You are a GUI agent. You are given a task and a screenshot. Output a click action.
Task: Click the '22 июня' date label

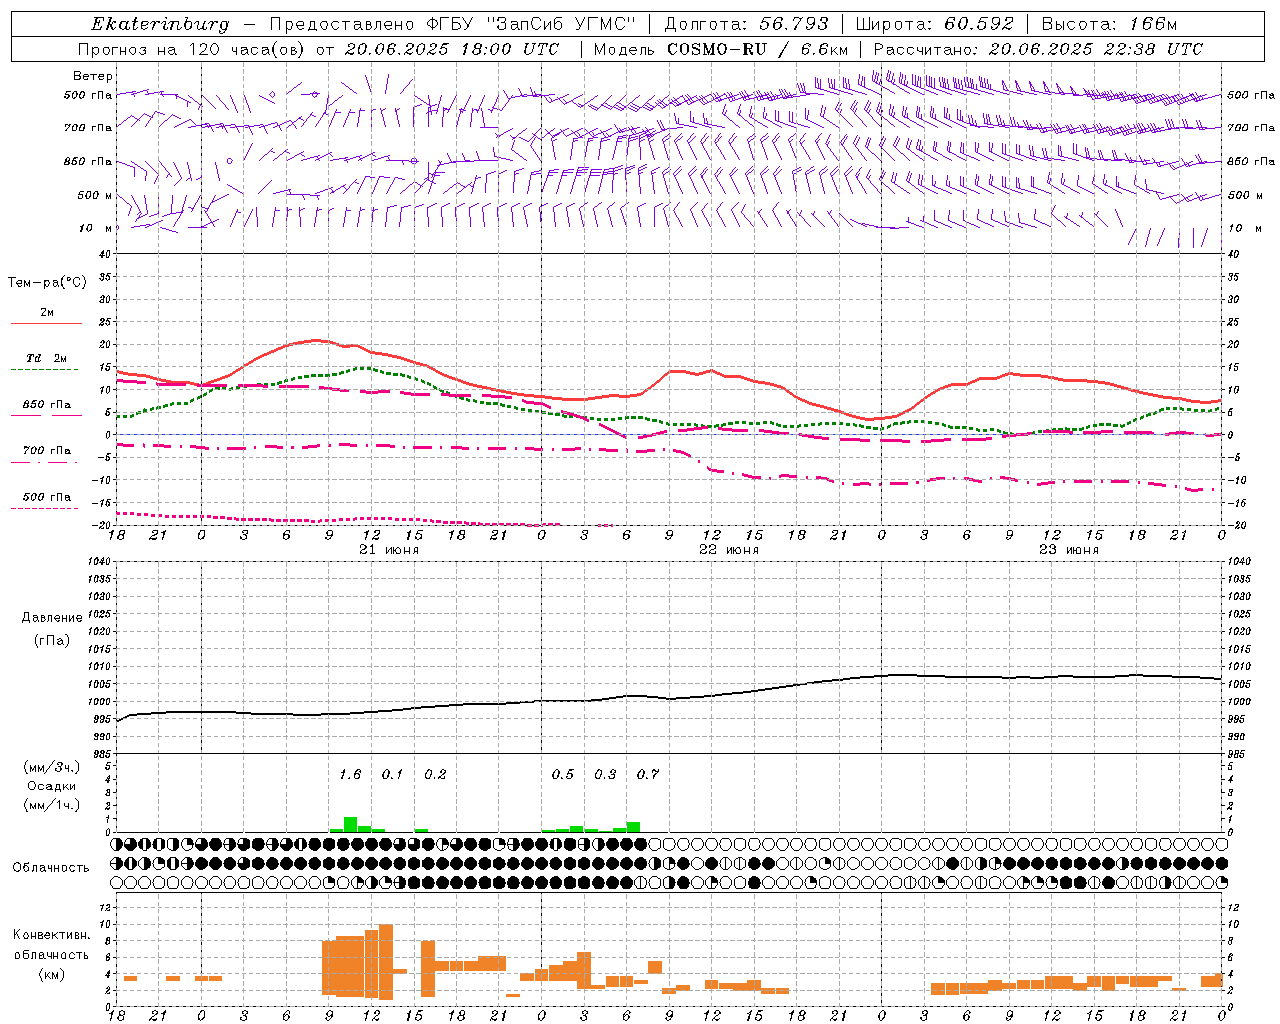coord(728,550)
